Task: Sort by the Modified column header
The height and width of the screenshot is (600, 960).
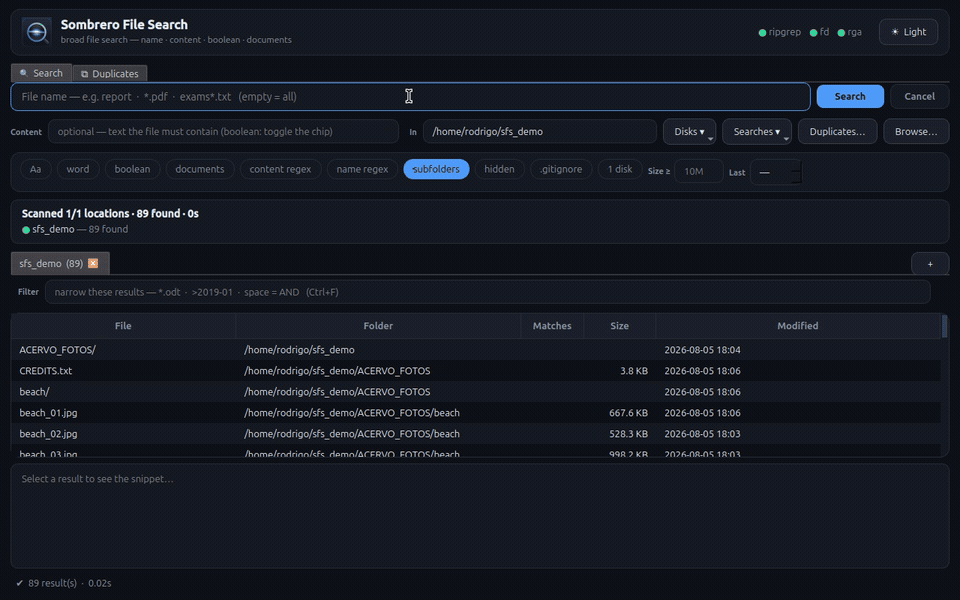Action: tap(798, 326)
